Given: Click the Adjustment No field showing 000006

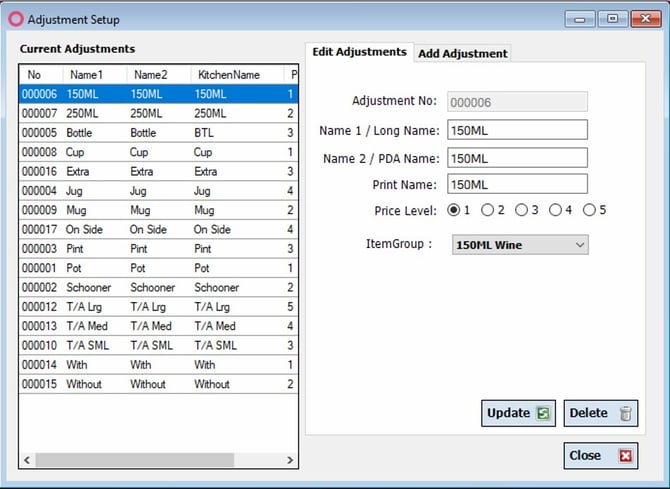Looking at the screenshot, I should [x=517, y=102].
